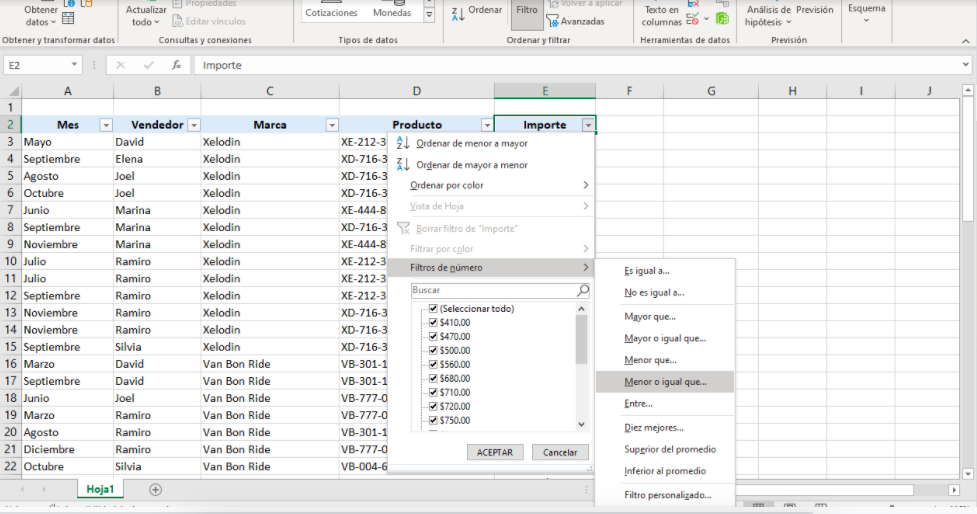
Task: Click the formula confirm checkmark icon
Action: [x=148, y=65]
